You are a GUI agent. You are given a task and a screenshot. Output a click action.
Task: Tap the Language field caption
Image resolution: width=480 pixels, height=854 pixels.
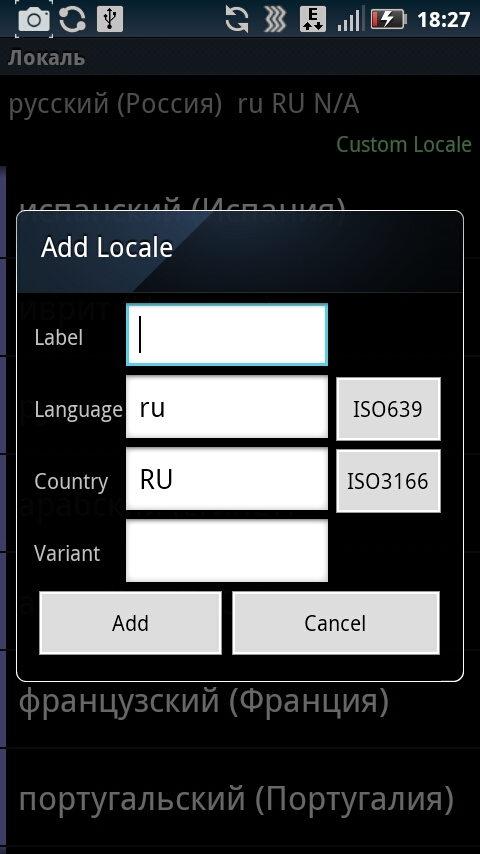point(78,410)
